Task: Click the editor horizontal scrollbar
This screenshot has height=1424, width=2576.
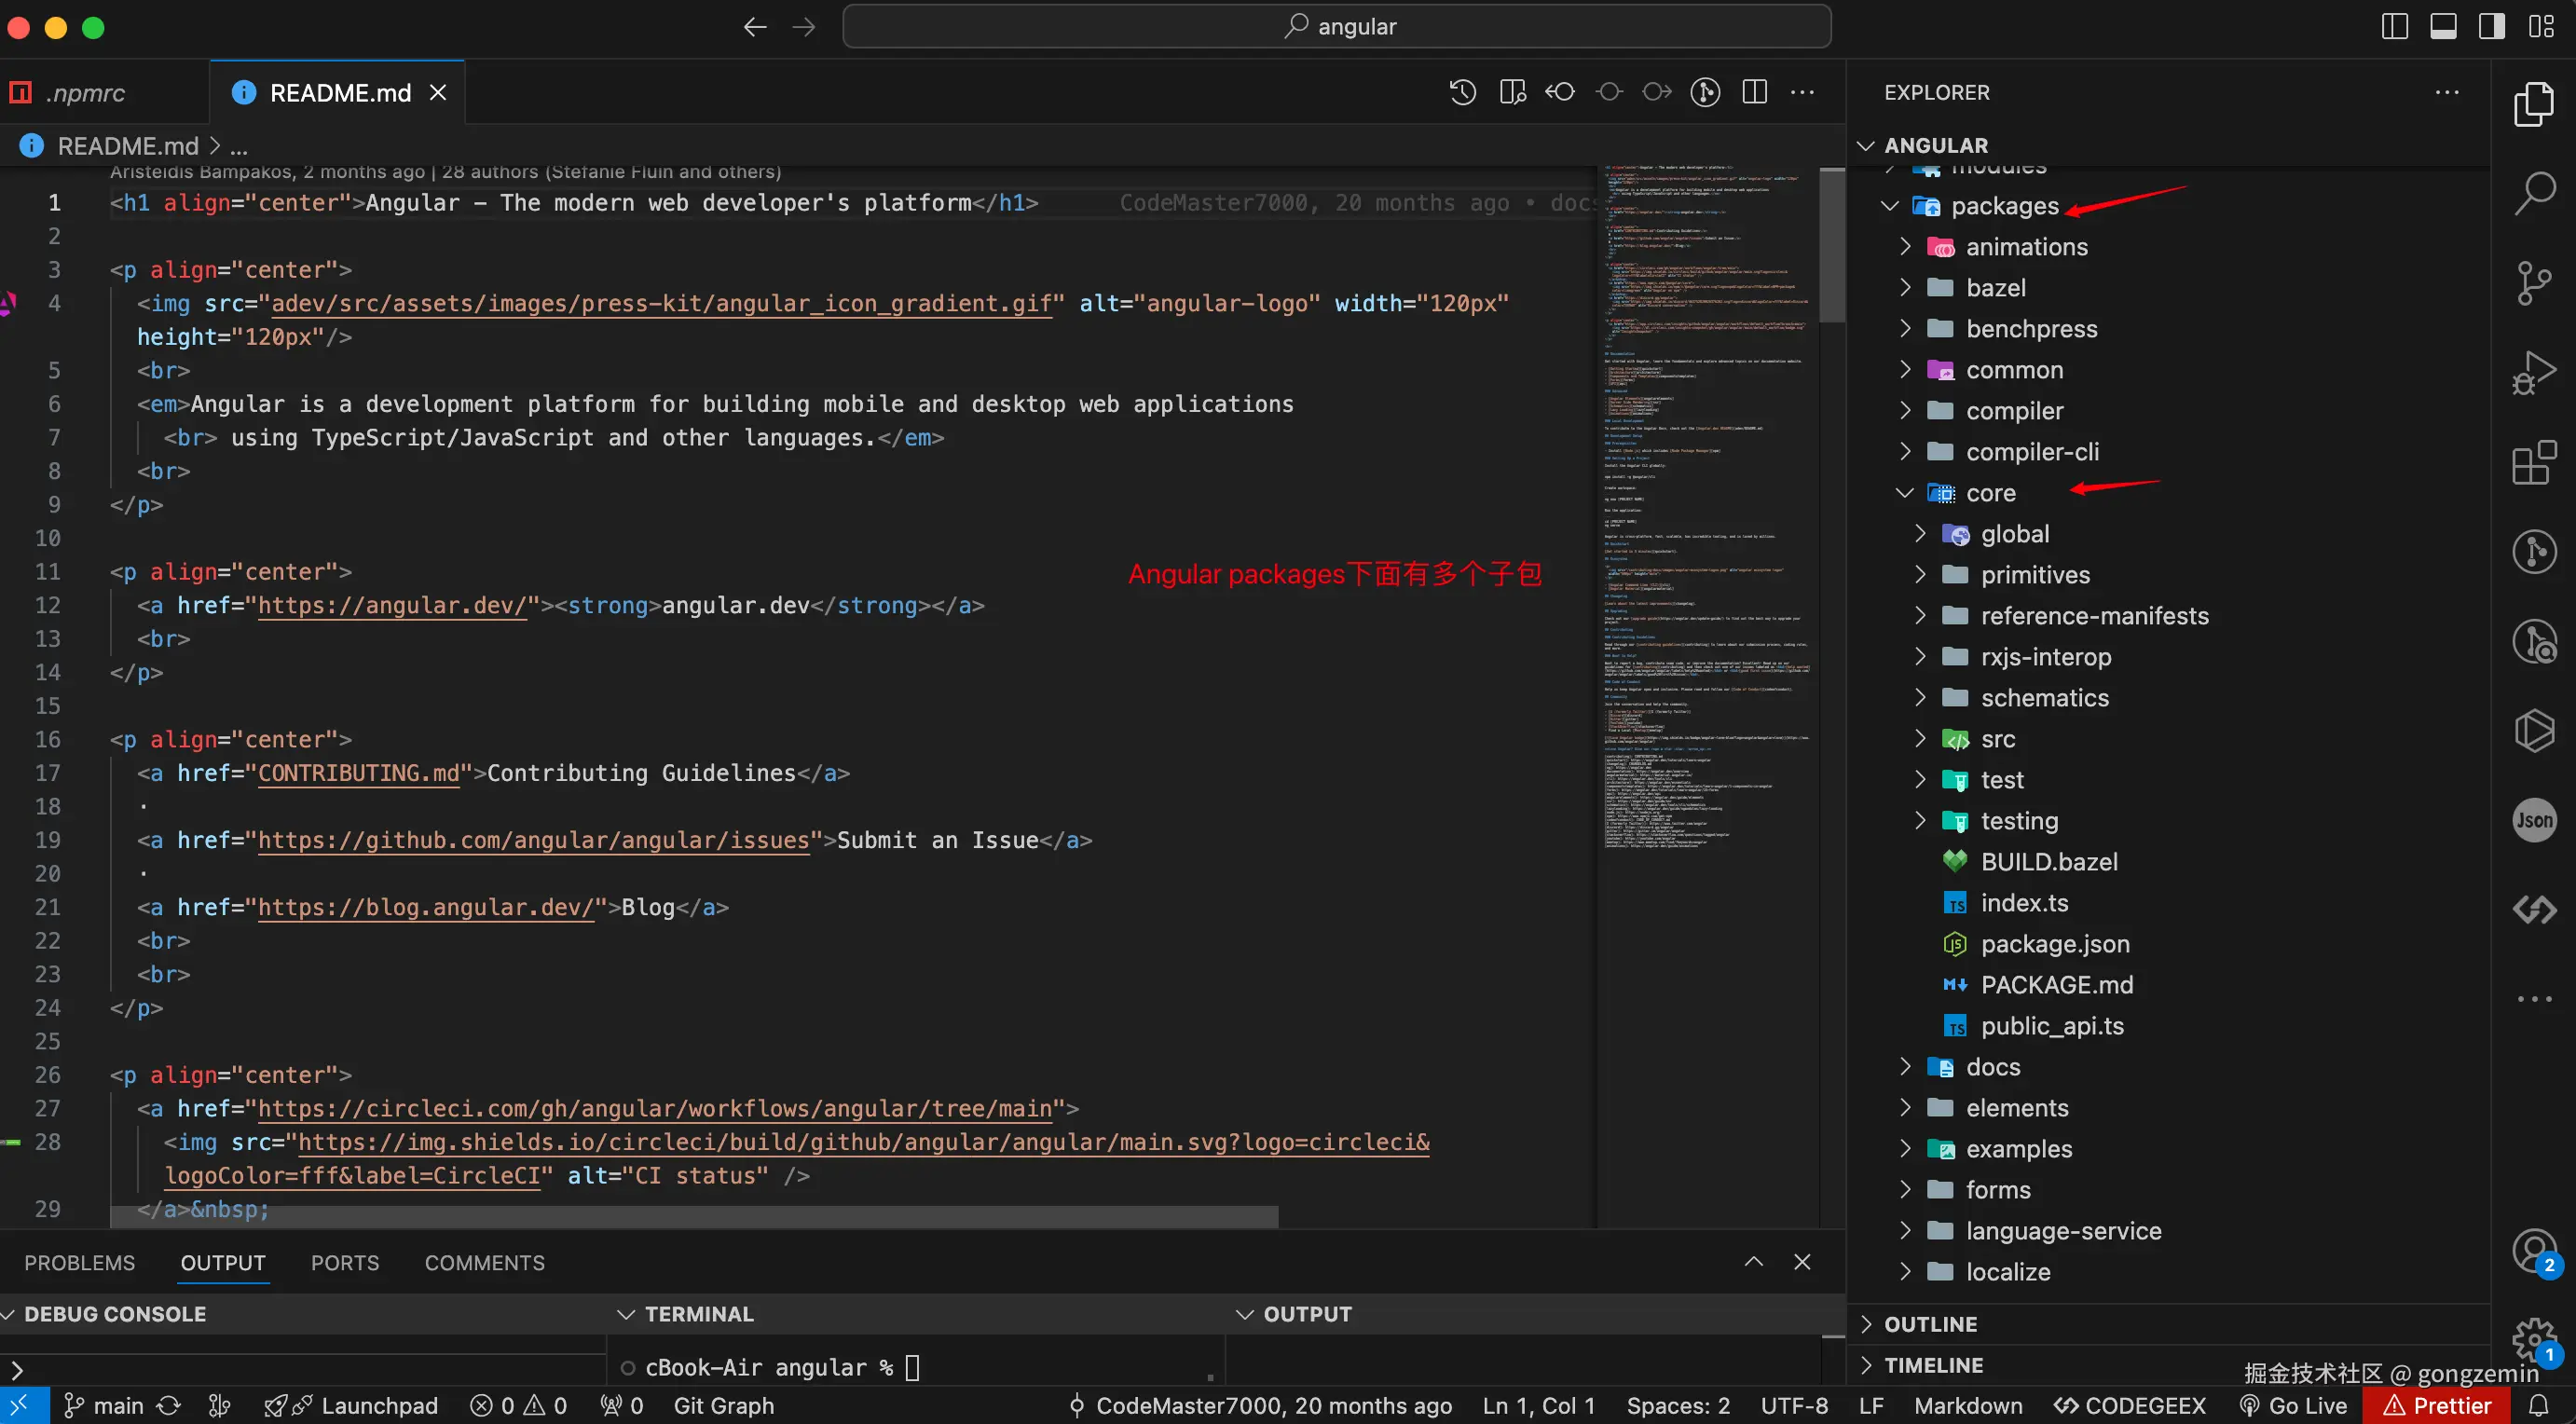Action: click(693, 1217)
